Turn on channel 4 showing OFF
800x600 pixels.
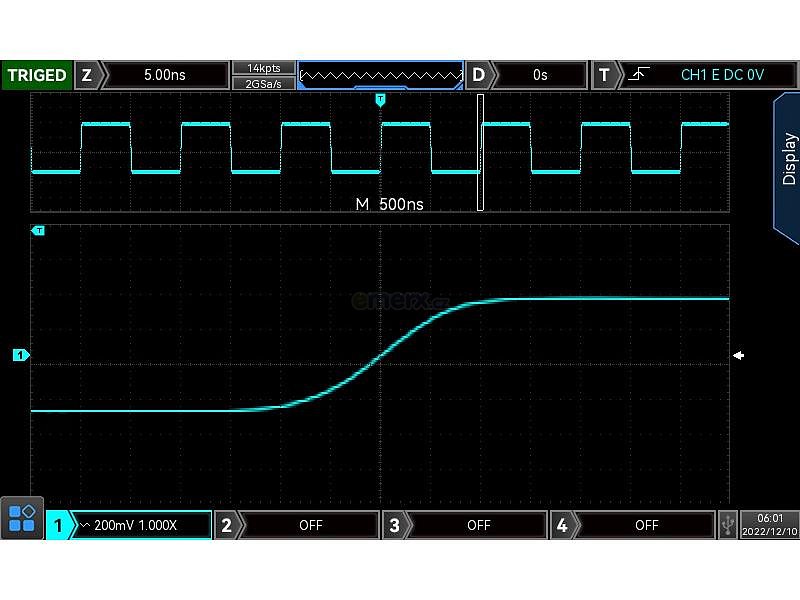coord(634,524)
